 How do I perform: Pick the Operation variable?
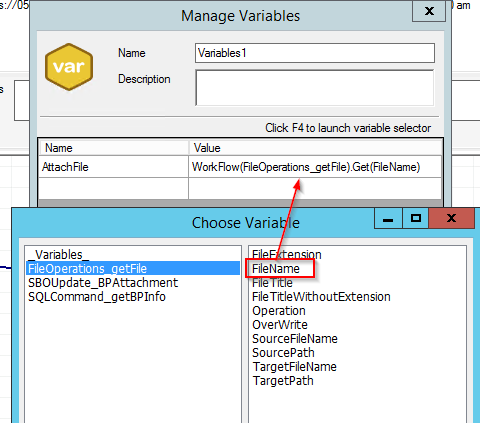click(279, 311)
